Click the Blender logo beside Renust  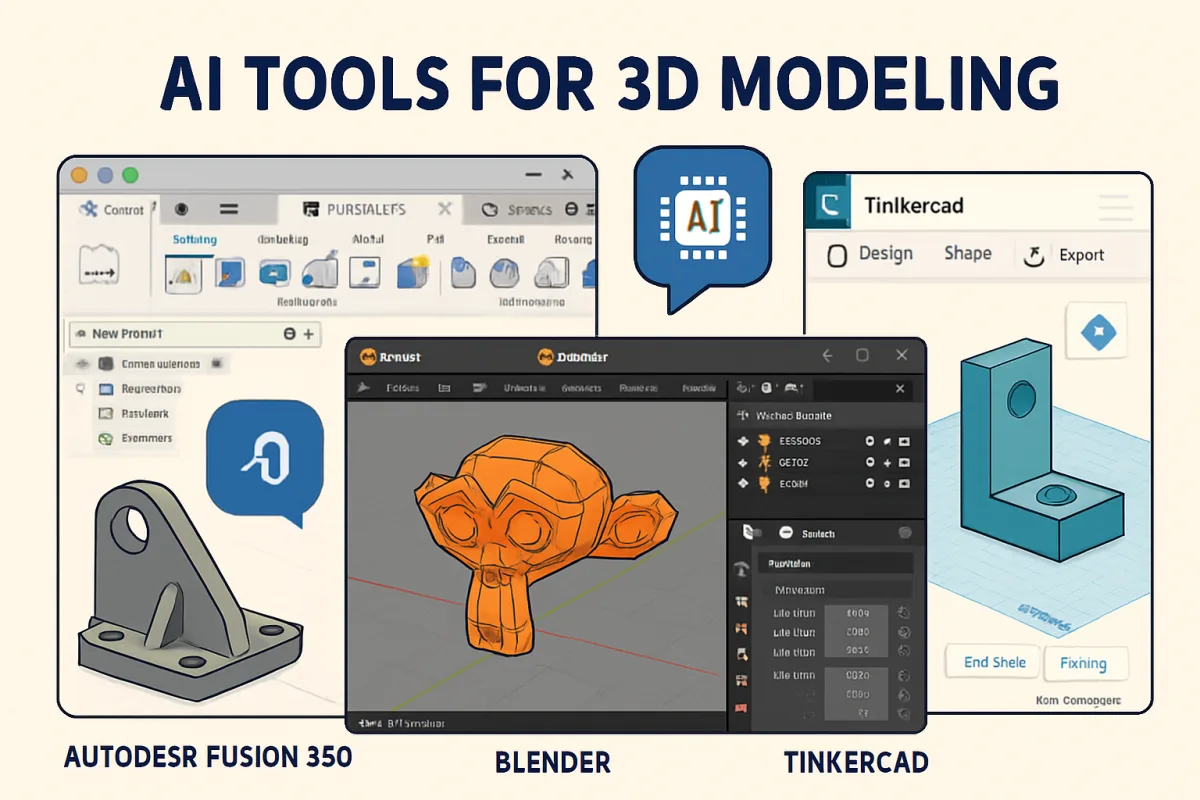(x=367, y=357)
